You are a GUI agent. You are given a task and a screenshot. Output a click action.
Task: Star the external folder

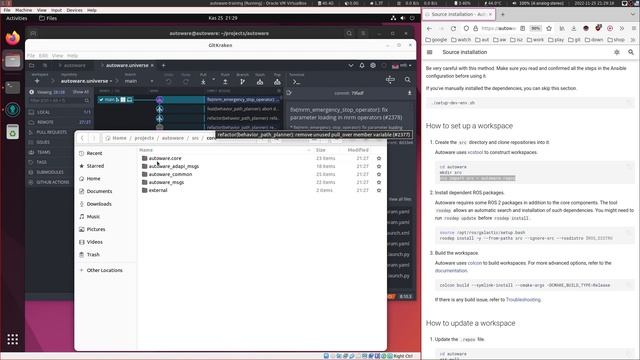coord(379,190)
